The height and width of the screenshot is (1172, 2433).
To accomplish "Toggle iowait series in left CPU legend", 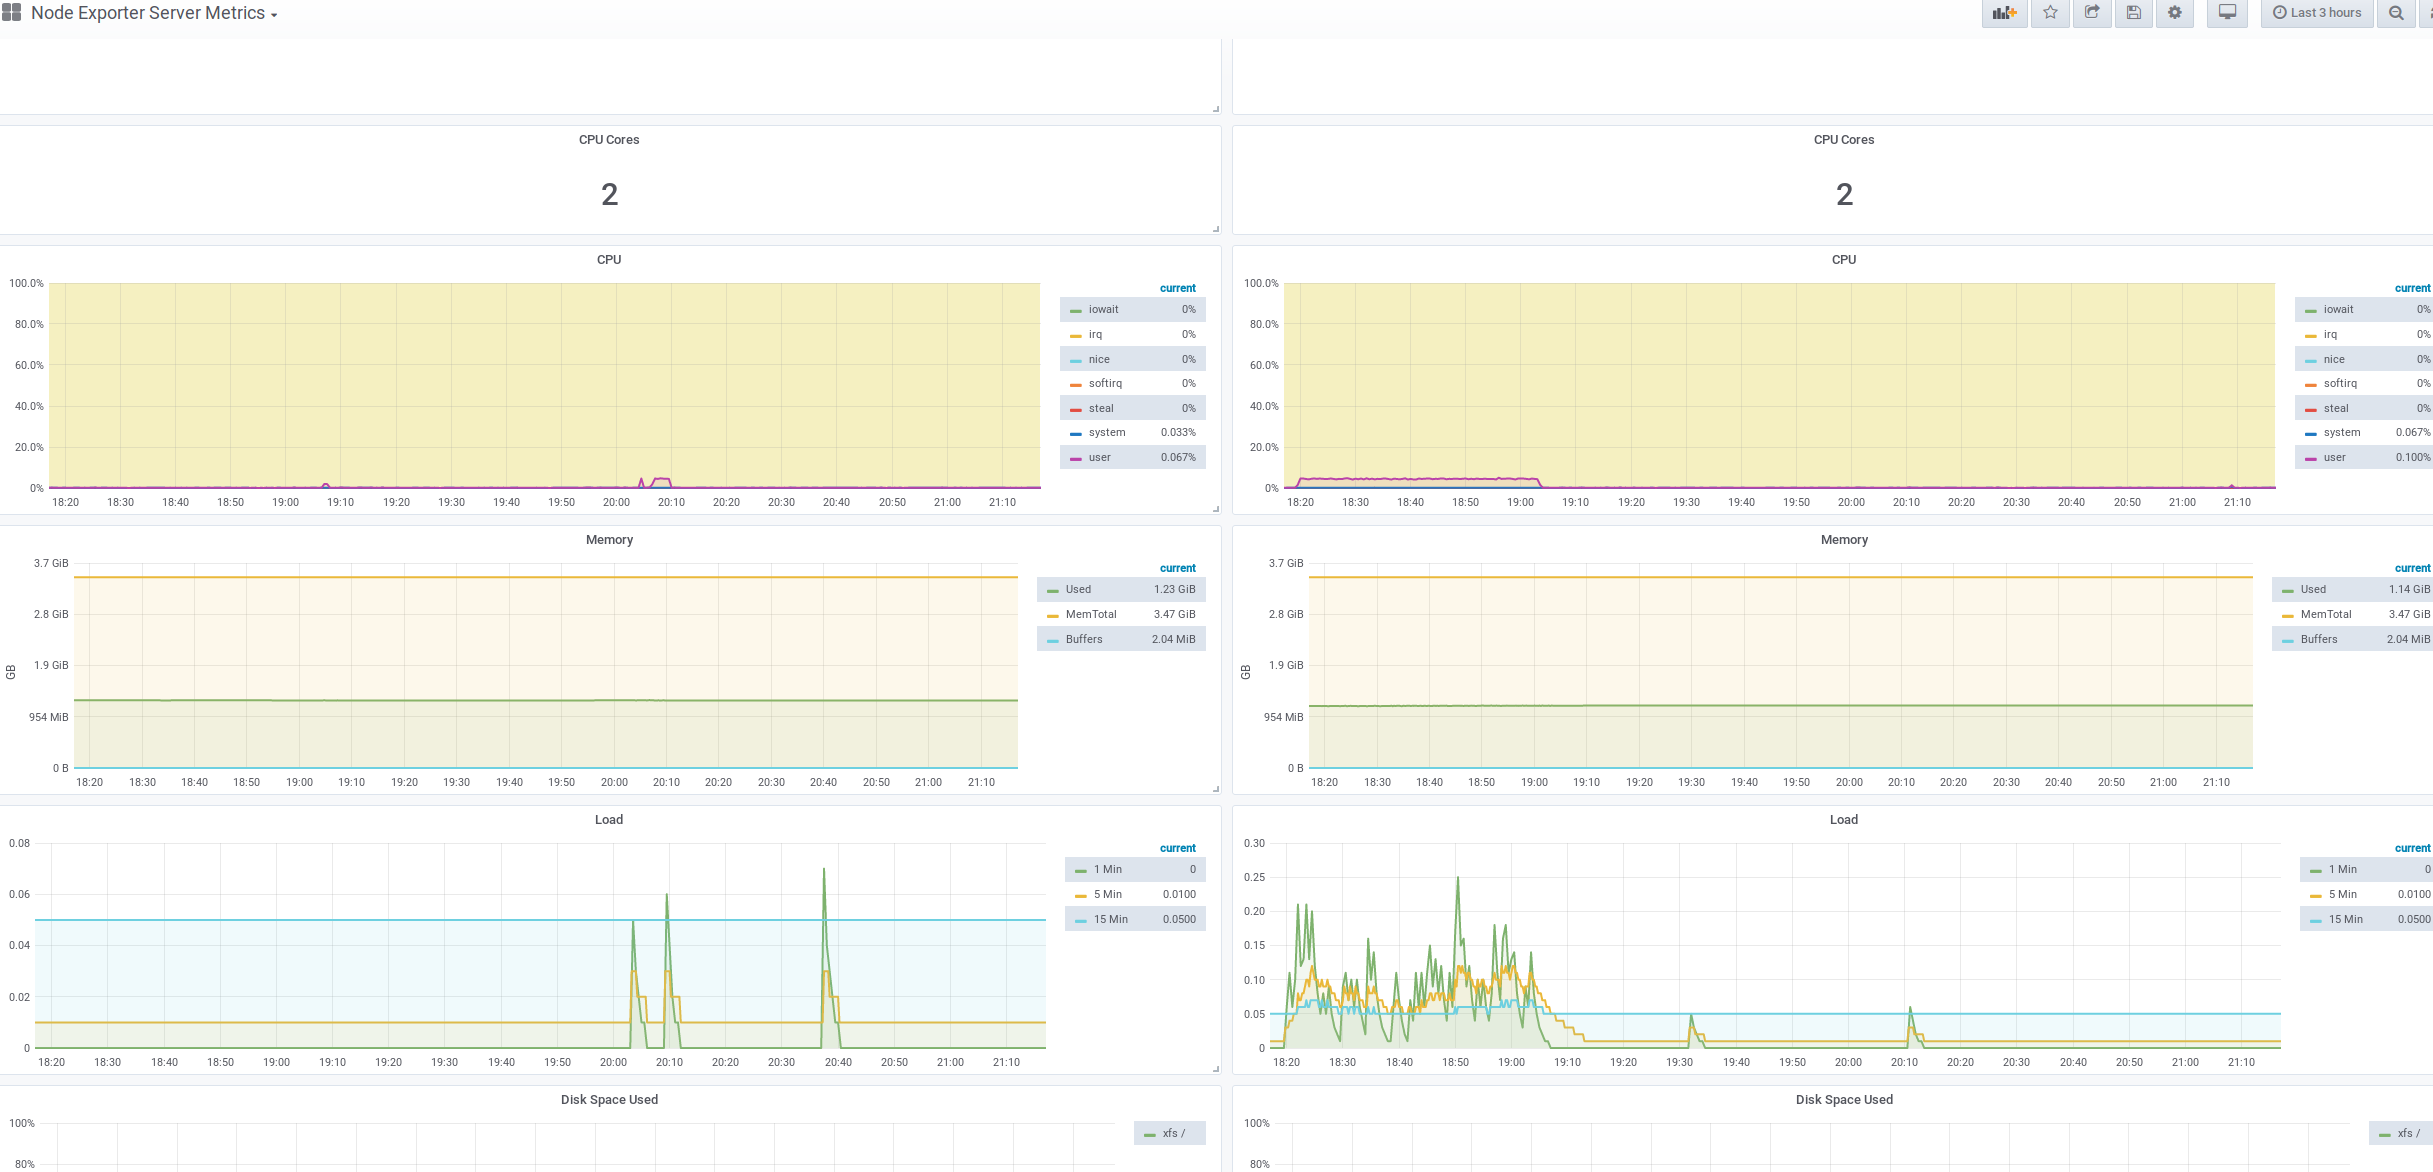I will pyautogui.click(x=1103, y=310).
